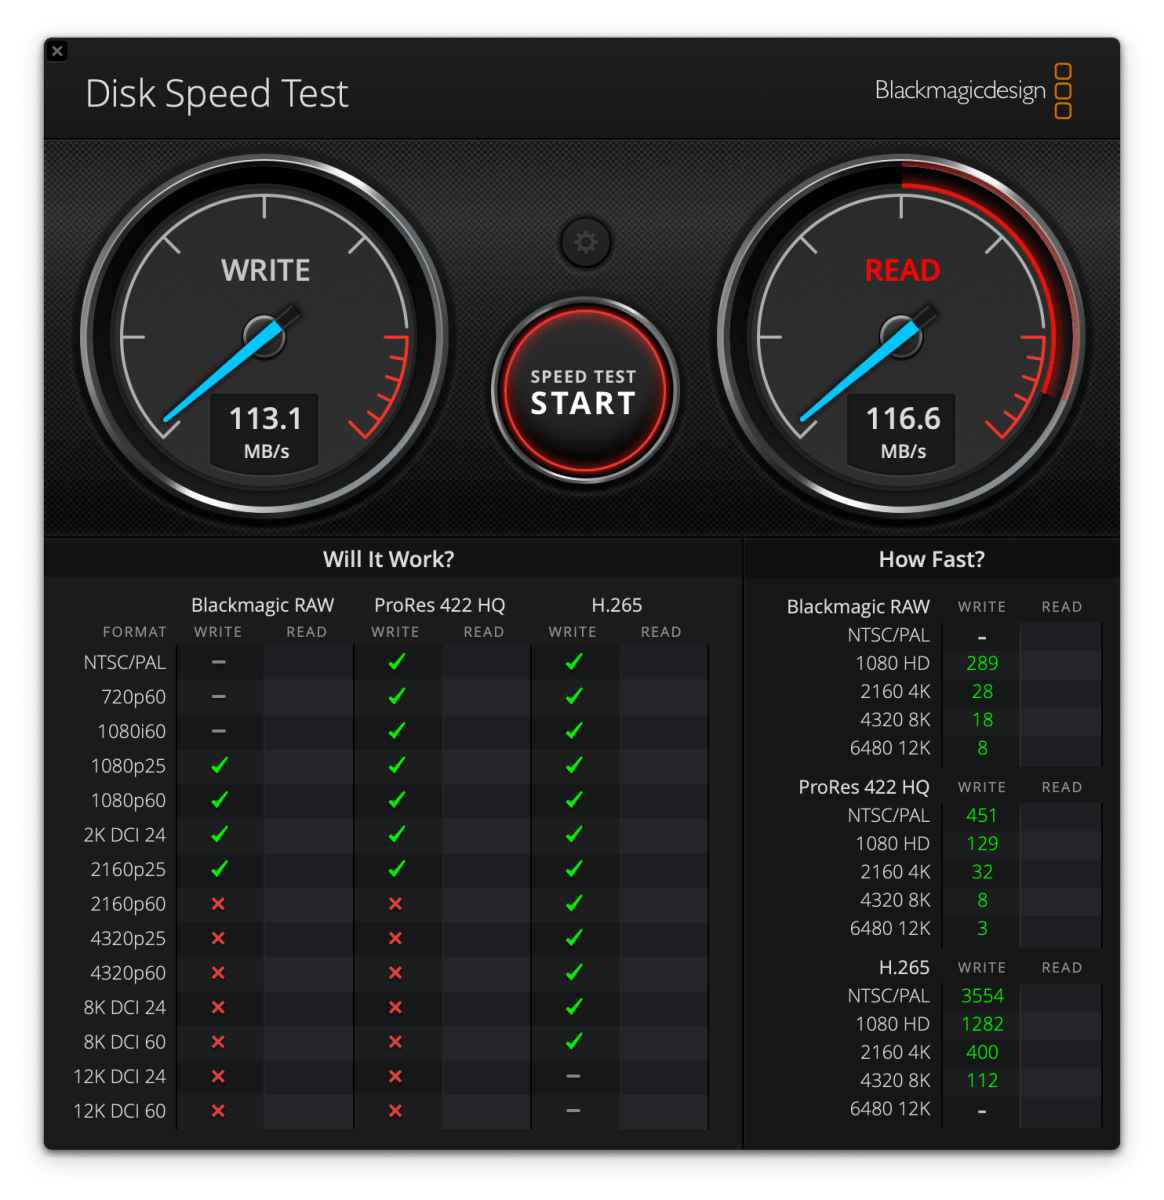Viewport: 1164px width, 1200px height.
Task: Click the 720p60 format row label
Action: pos(133,697)
